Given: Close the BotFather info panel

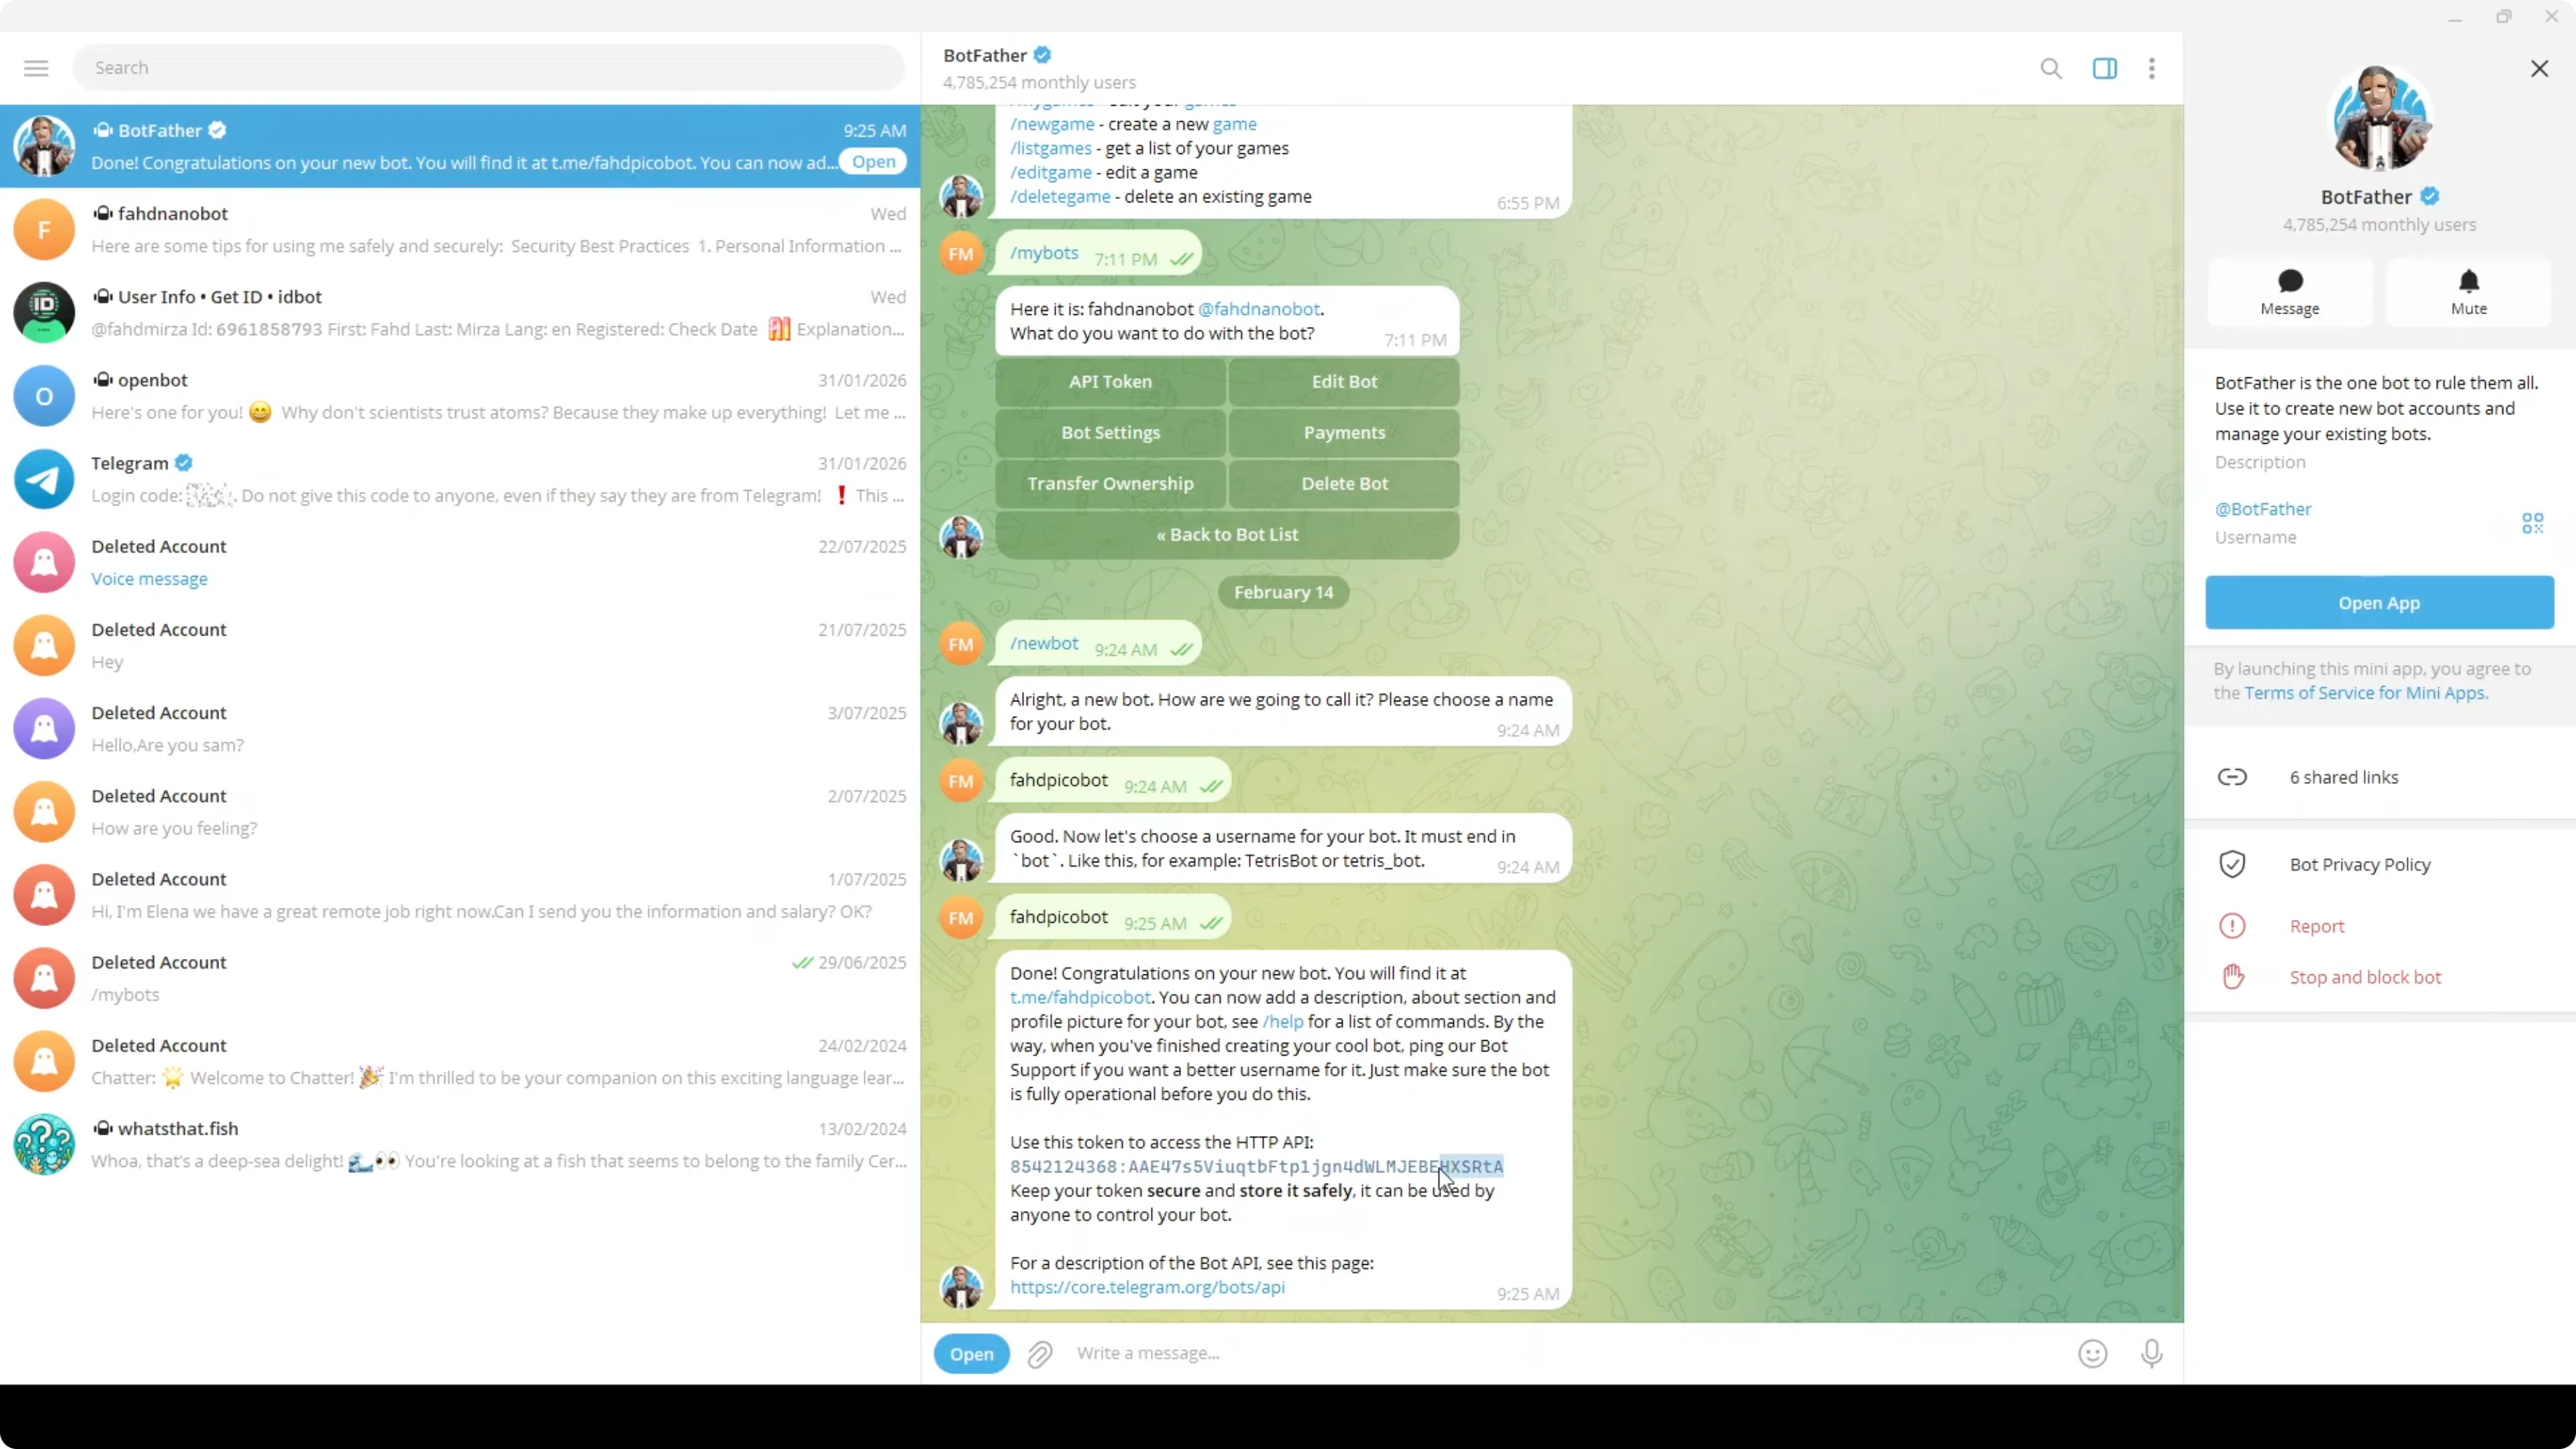Looking at the screenshot, I should tap(2539, 68).
